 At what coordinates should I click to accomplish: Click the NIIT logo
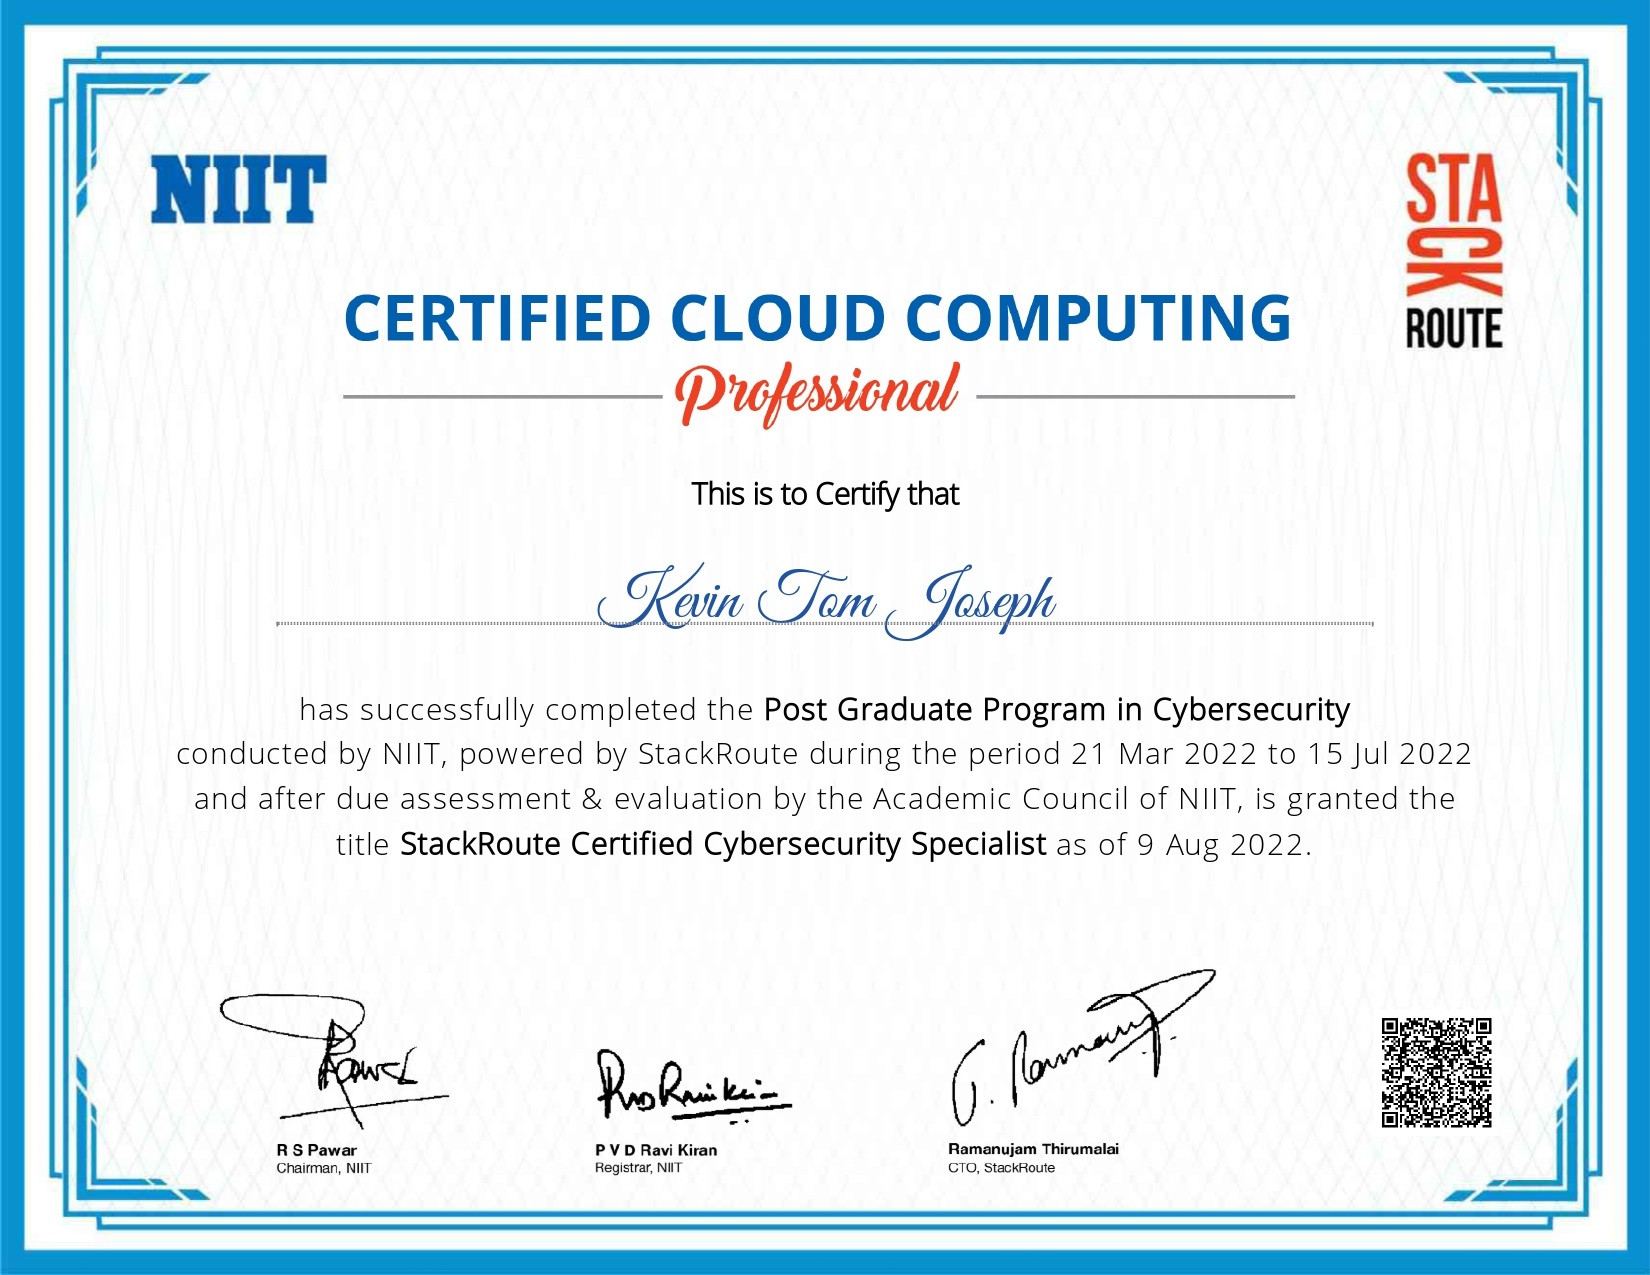238,189
